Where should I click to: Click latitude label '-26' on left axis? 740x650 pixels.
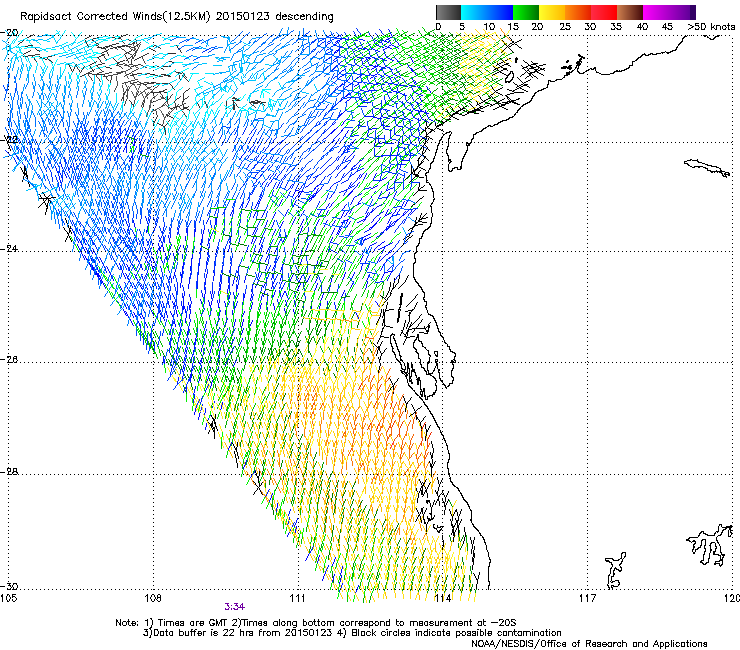(9, 360)
